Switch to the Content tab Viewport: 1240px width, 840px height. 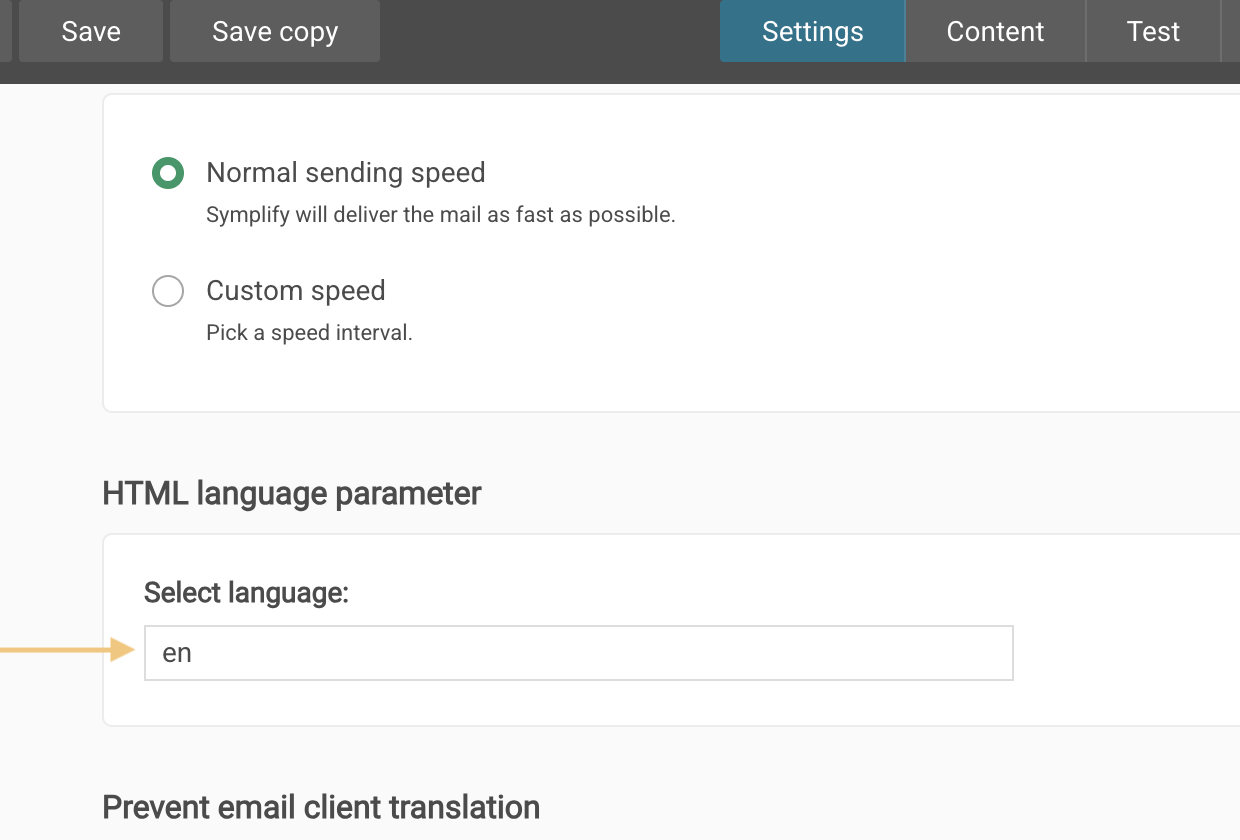click(995, 31)
